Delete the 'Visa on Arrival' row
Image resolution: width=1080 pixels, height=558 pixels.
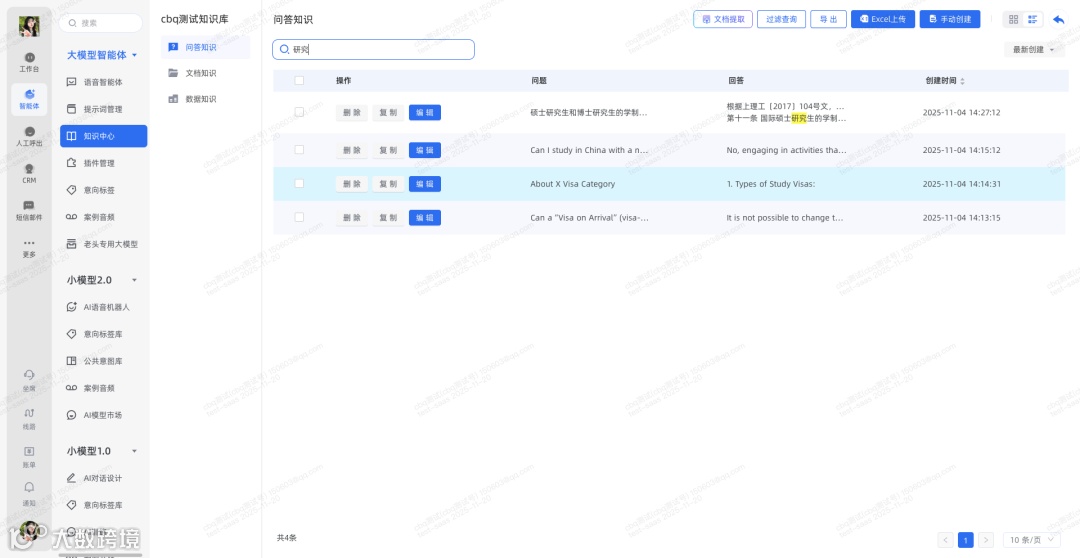(352, 218)
